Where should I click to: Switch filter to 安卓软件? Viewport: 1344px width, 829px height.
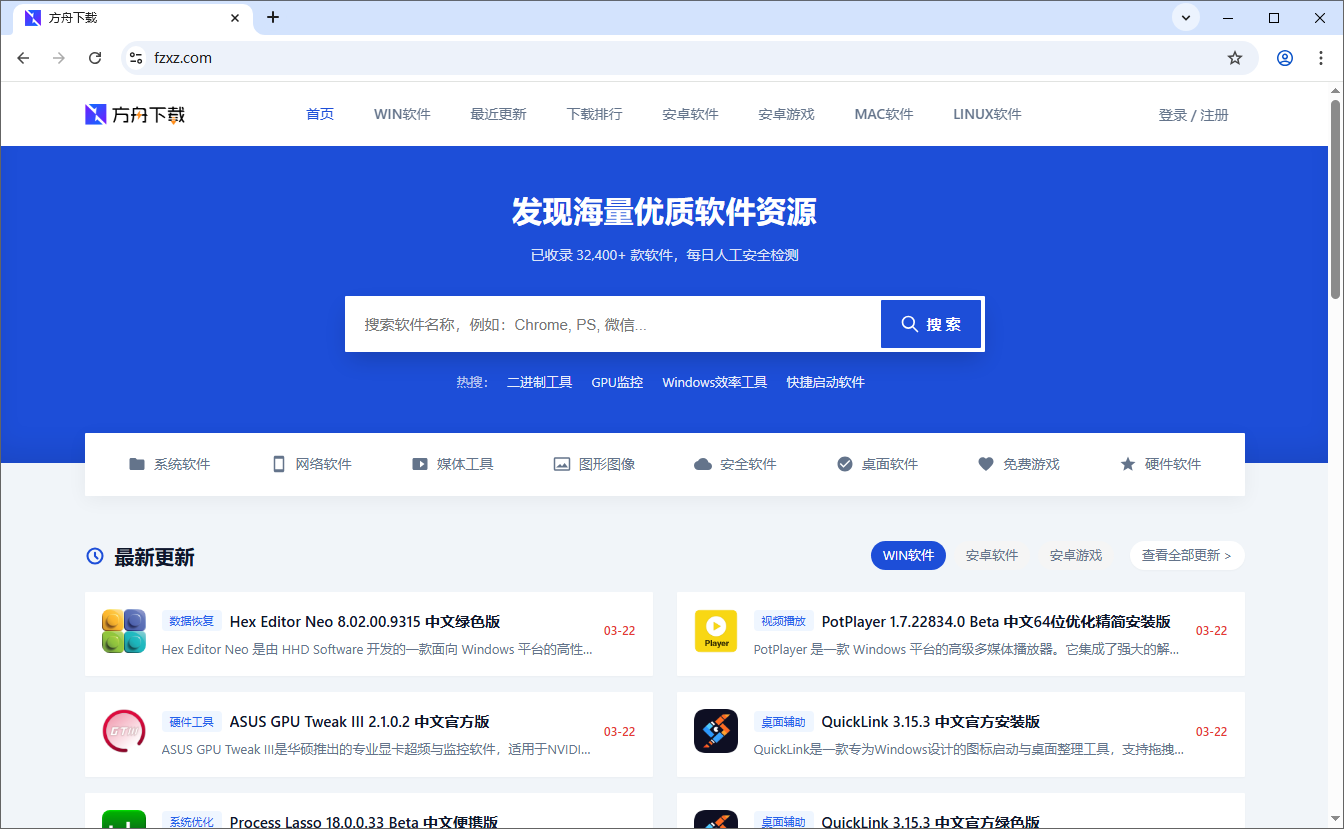point(992,555)
